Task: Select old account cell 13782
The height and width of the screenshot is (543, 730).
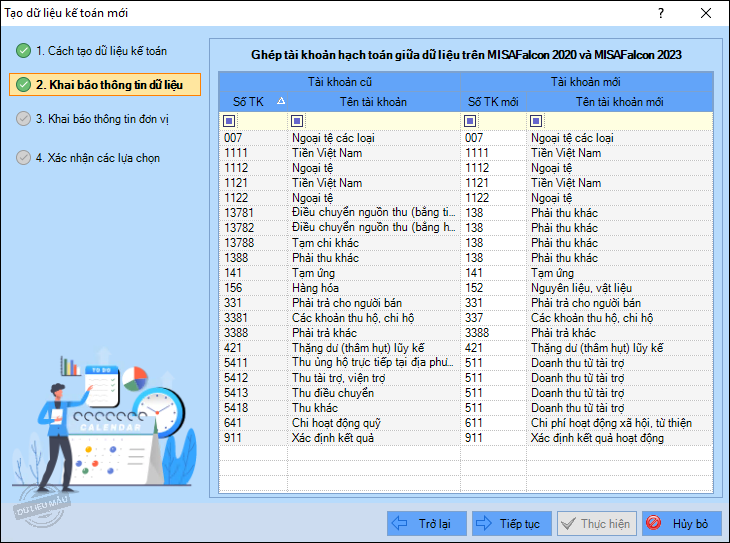Action: click(x=253, y=228)
